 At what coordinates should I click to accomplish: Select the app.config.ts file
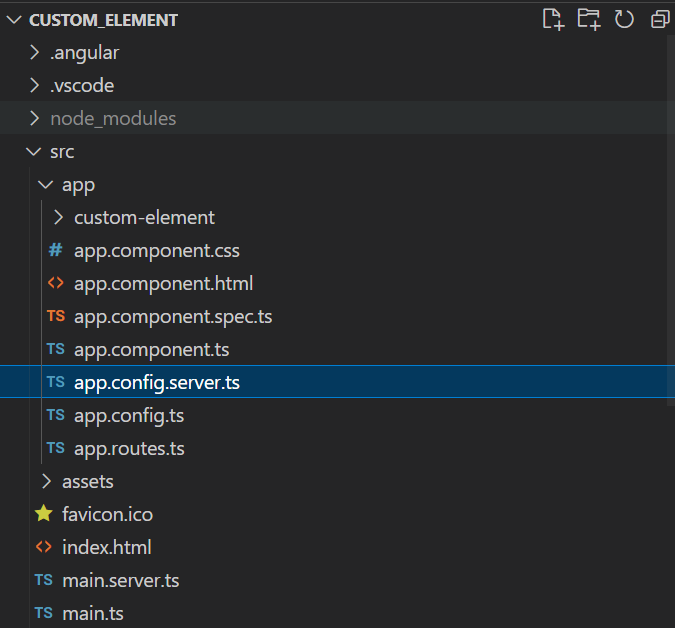pyautogui.click(x=129, y=415)
